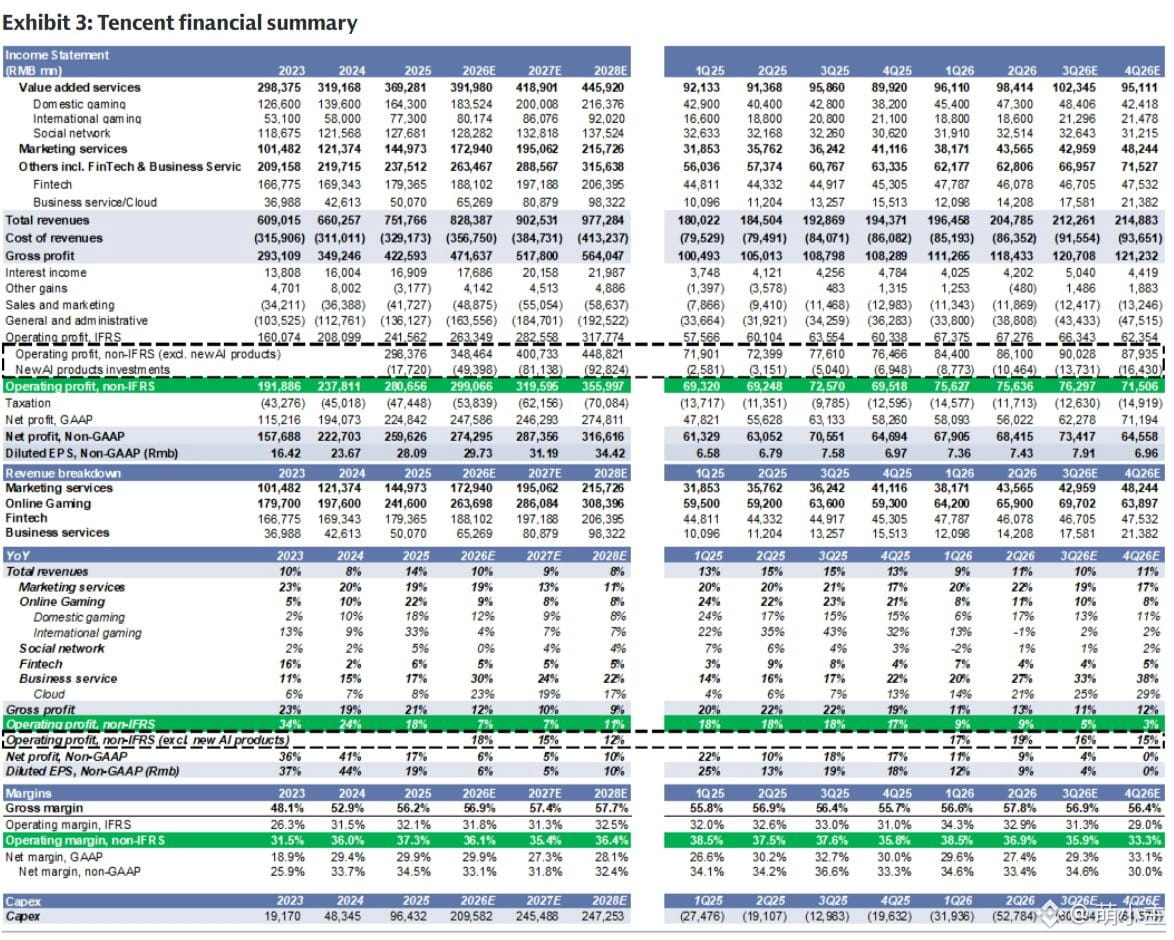Select Capex 2023 value "19,170"

[x=282, y=916]
